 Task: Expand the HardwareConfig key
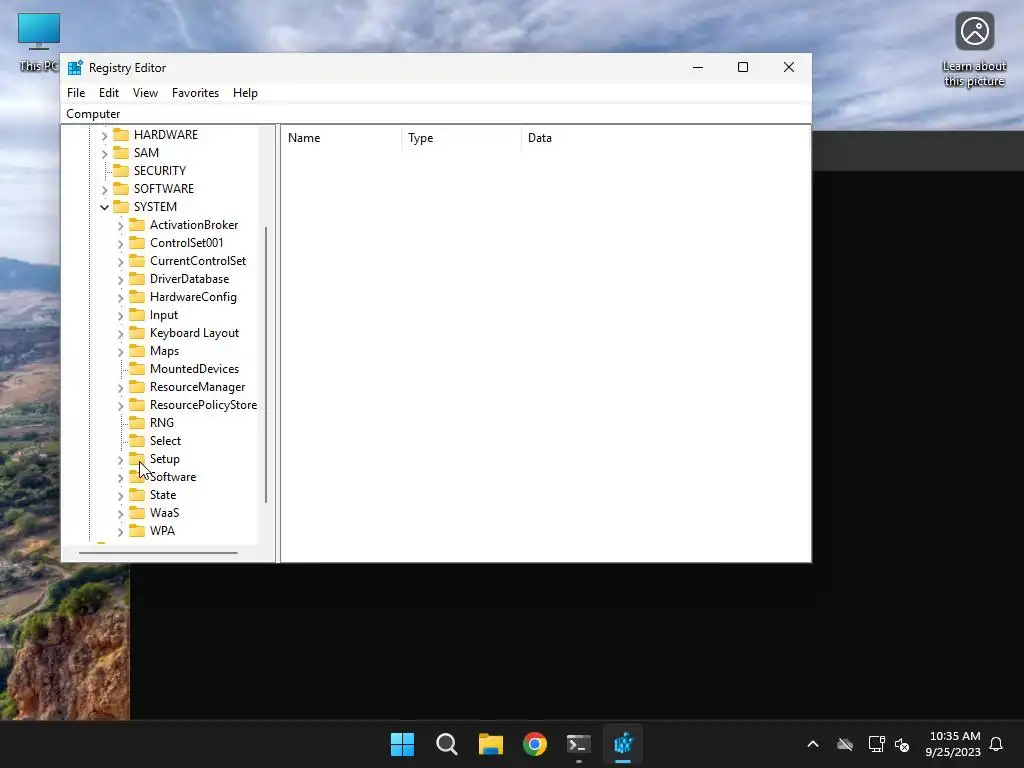coord(120,298)
